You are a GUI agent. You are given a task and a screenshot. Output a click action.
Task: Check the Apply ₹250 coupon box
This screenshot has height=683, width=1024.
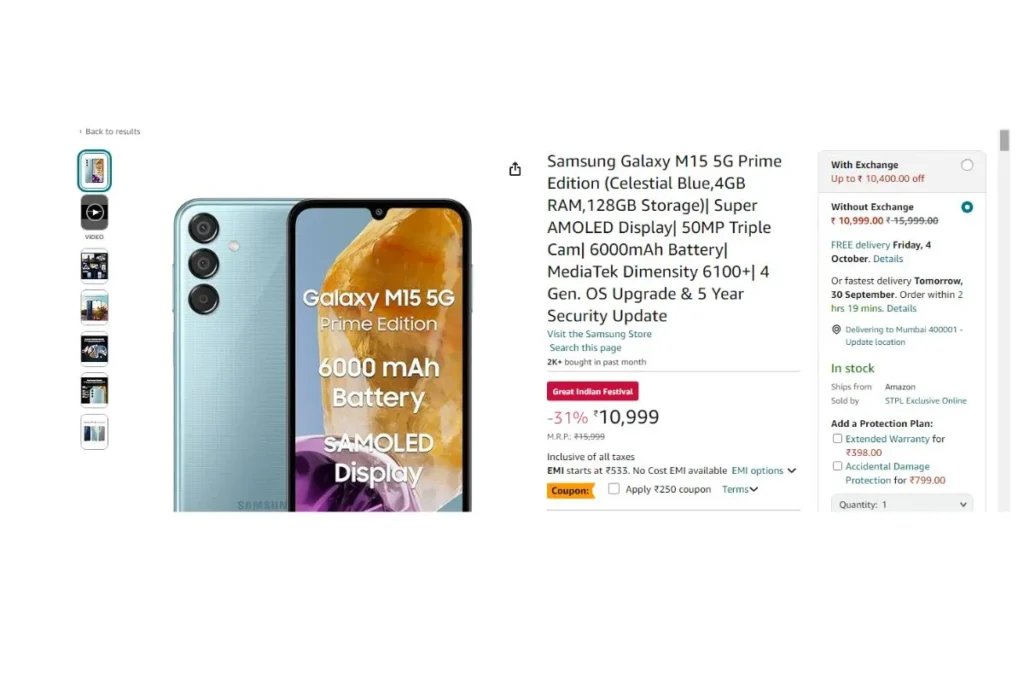614,488
